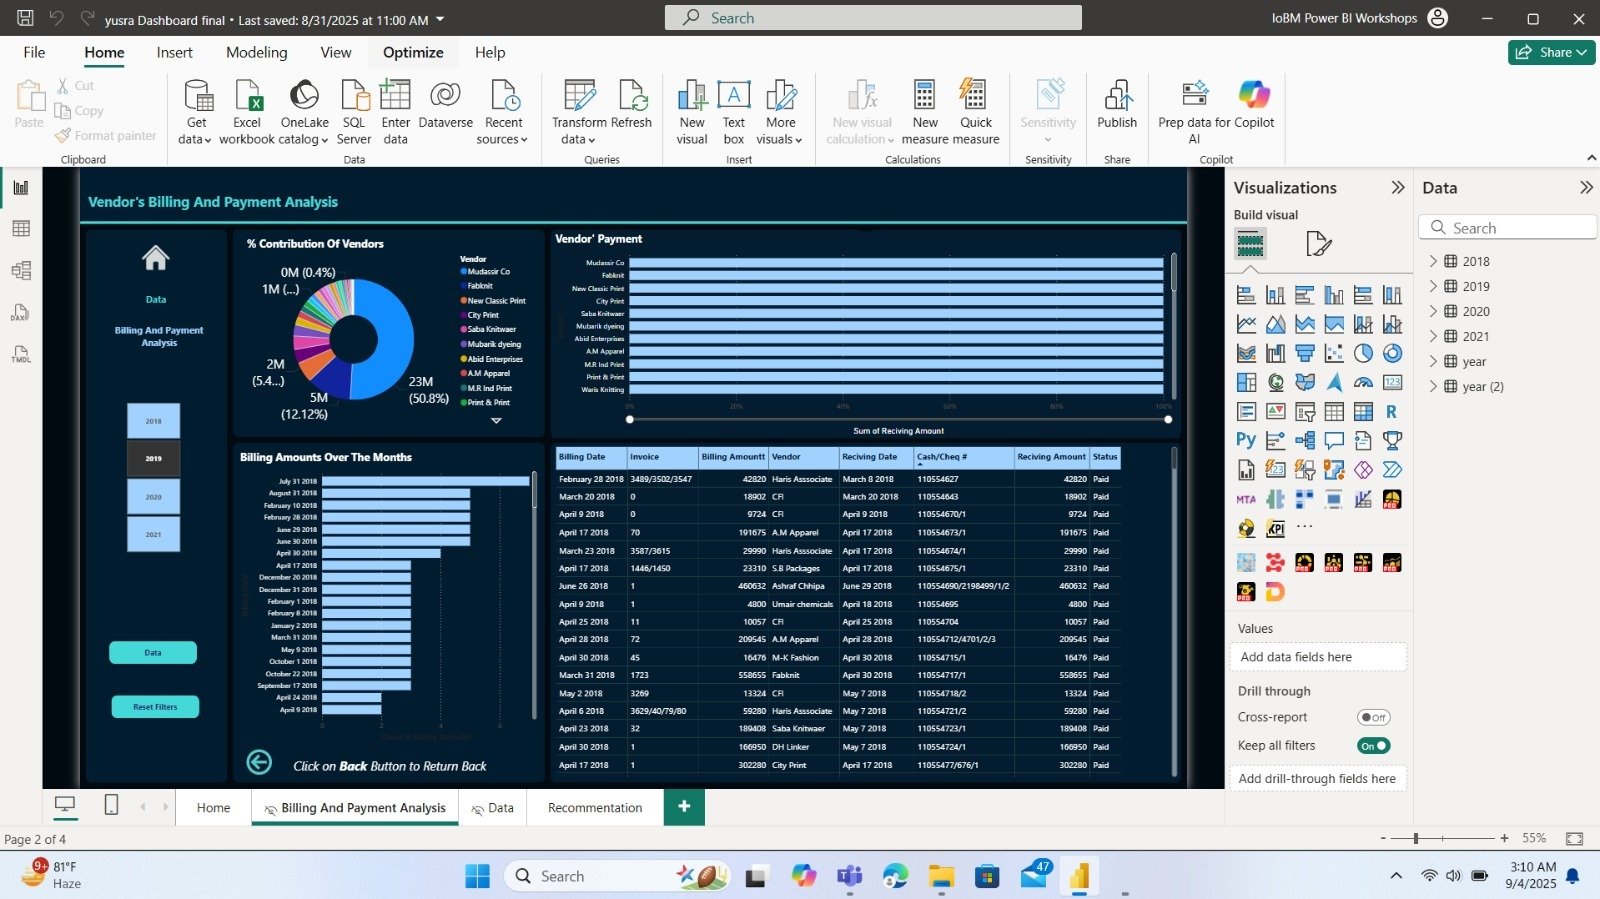
Task: Expand the 2018 table in Data pane
Action: (x=1433, y=261)
